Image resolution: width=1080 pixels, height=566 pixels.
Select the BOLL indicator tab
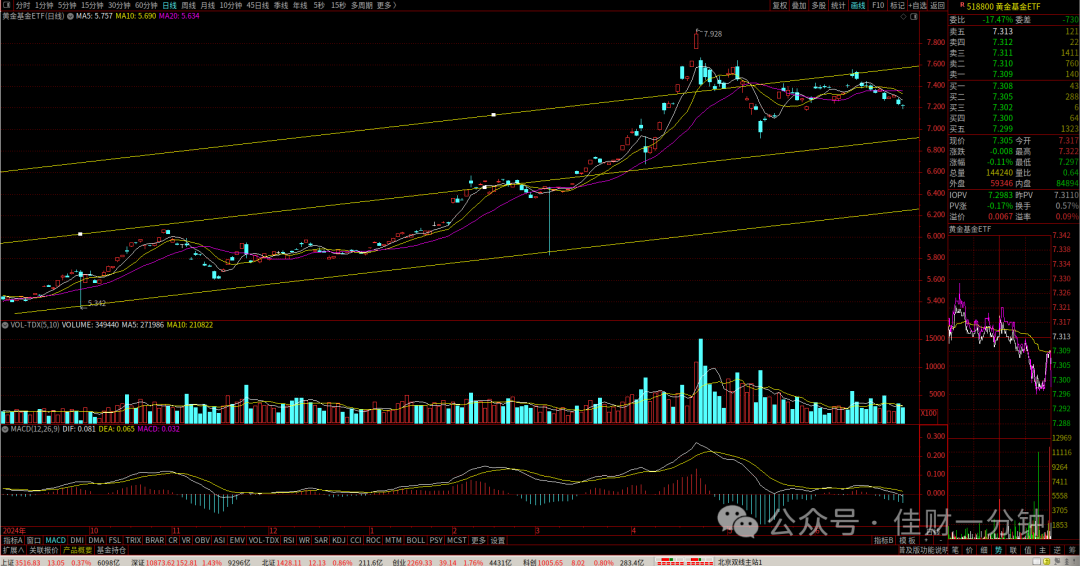click(x=415, y=541)
